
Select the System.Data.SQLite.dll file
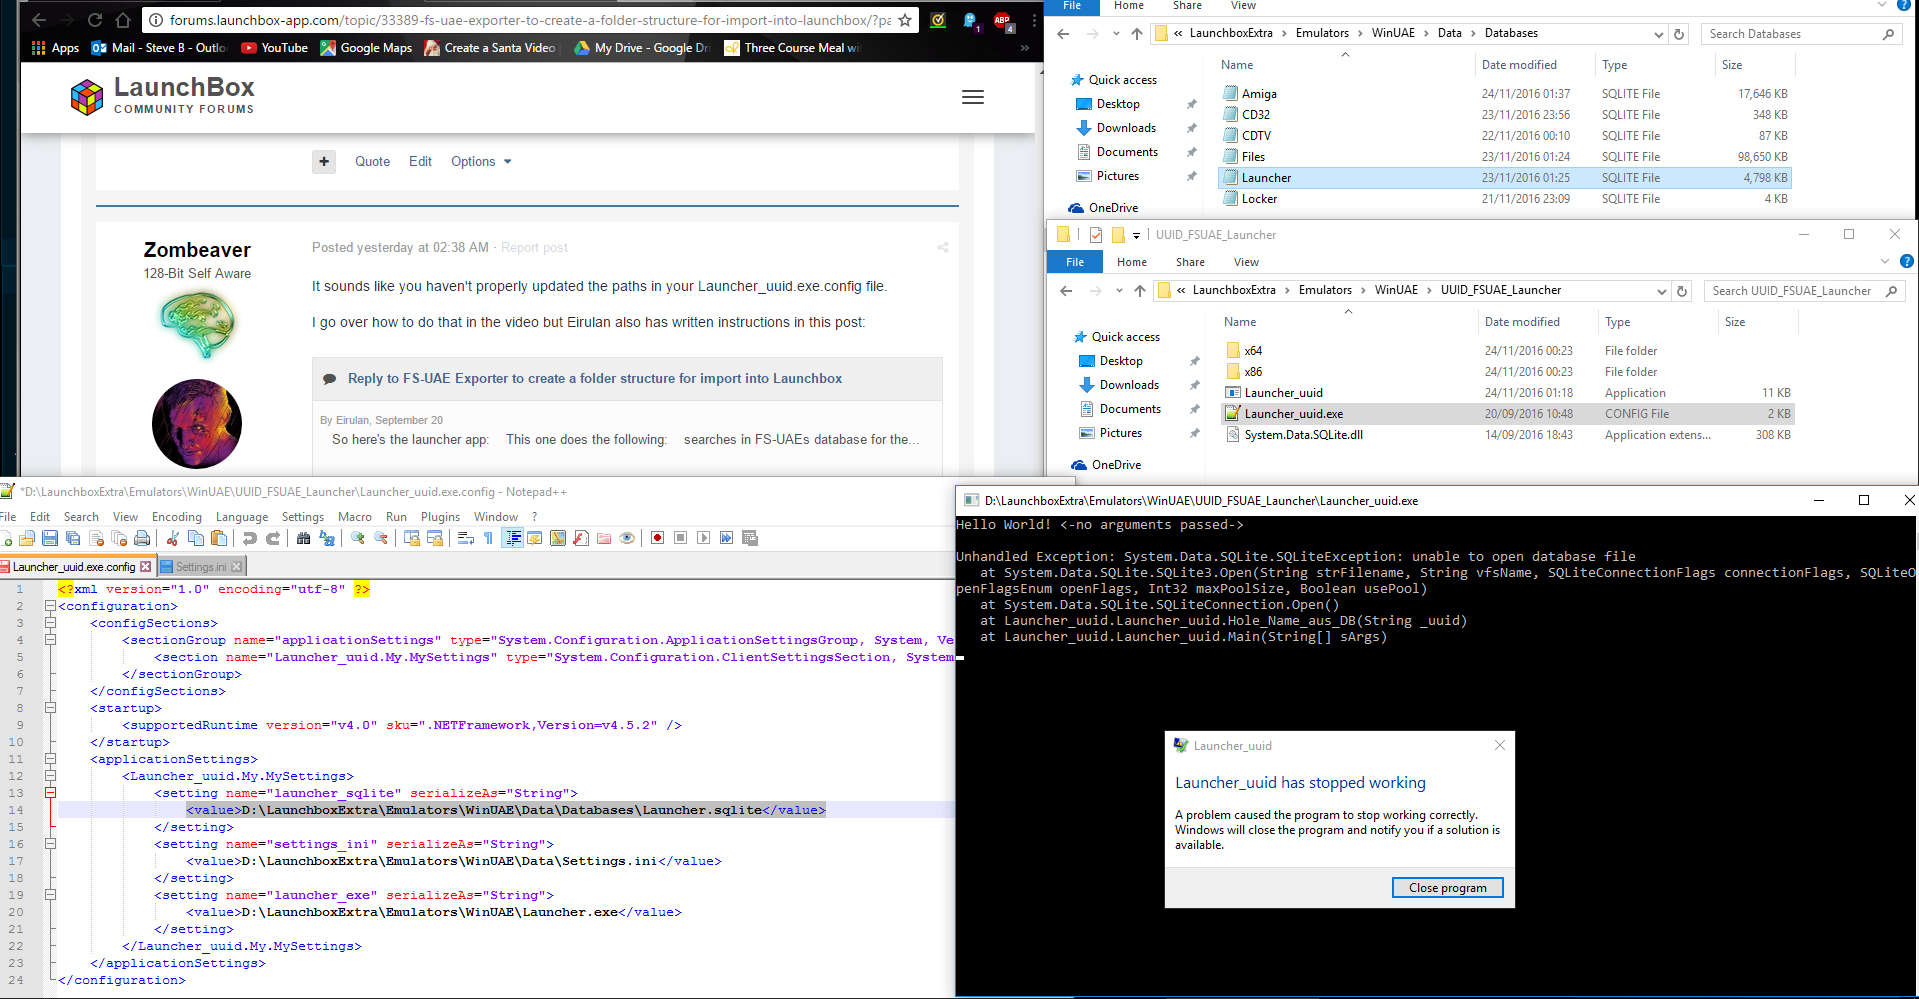pos(1303,435)
